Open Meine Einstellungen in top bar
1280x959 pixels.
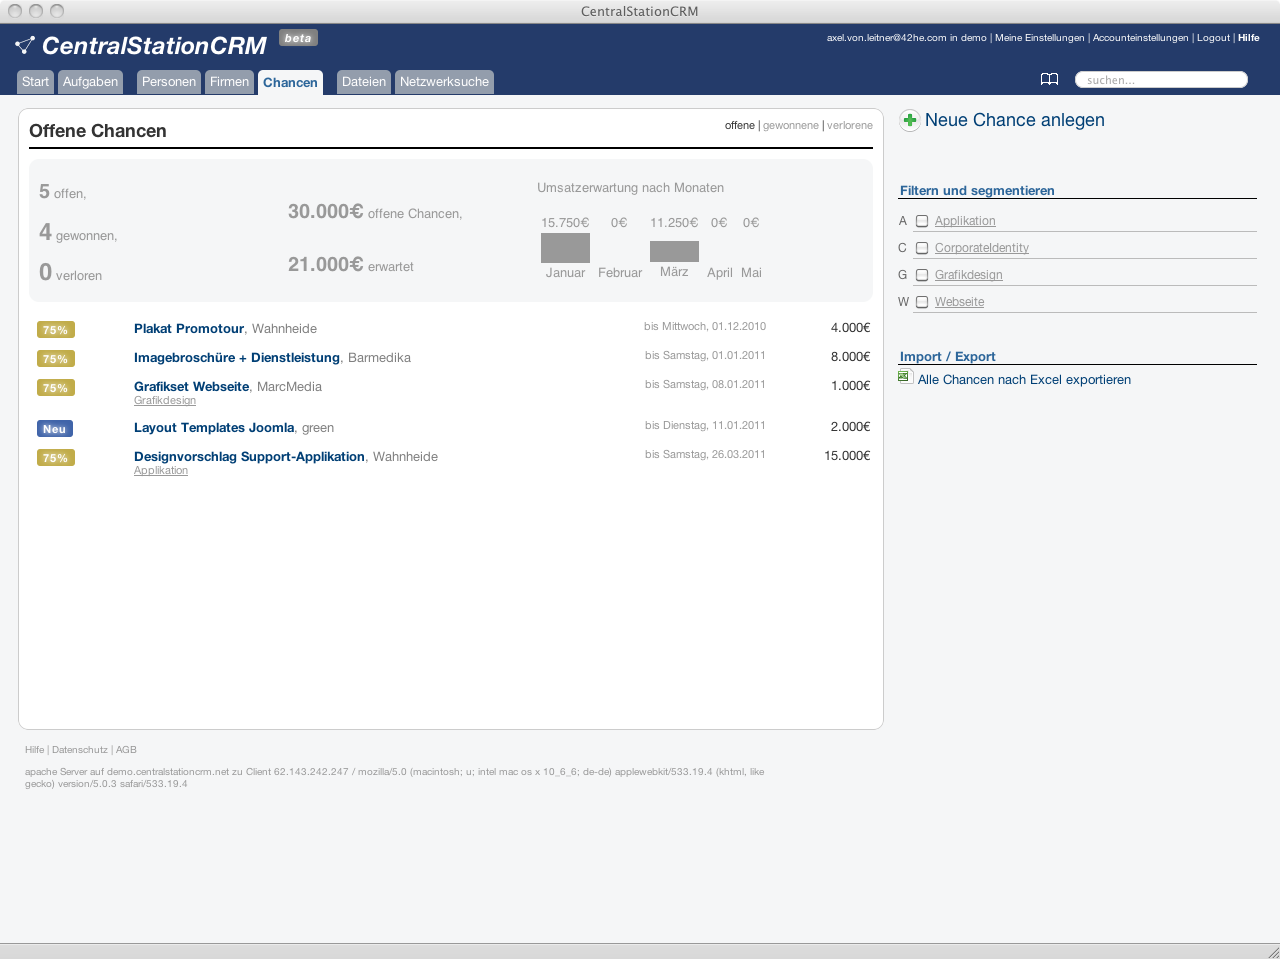coord(1039,38)
